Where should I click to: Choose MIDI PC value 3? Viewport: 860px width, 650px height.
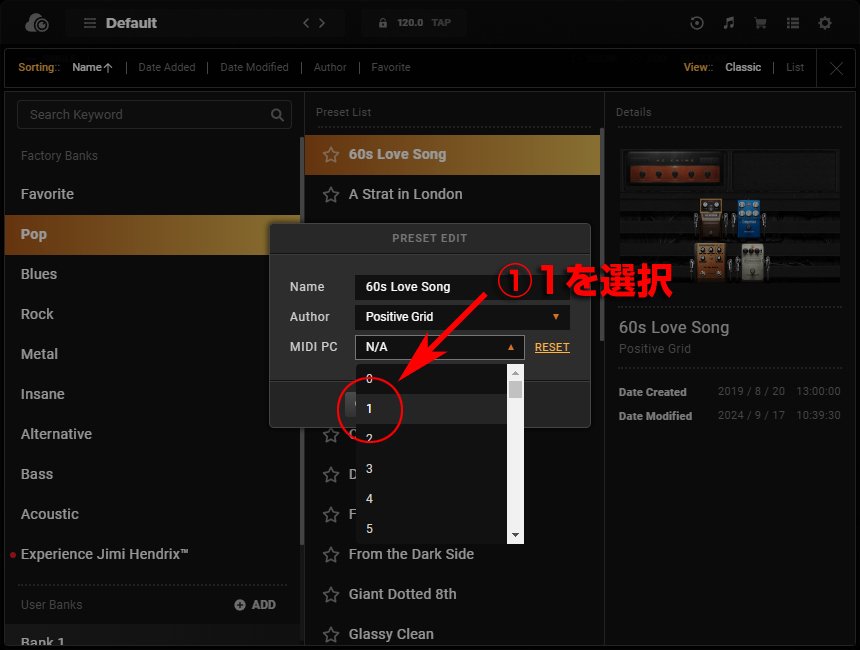click(431, 469)
